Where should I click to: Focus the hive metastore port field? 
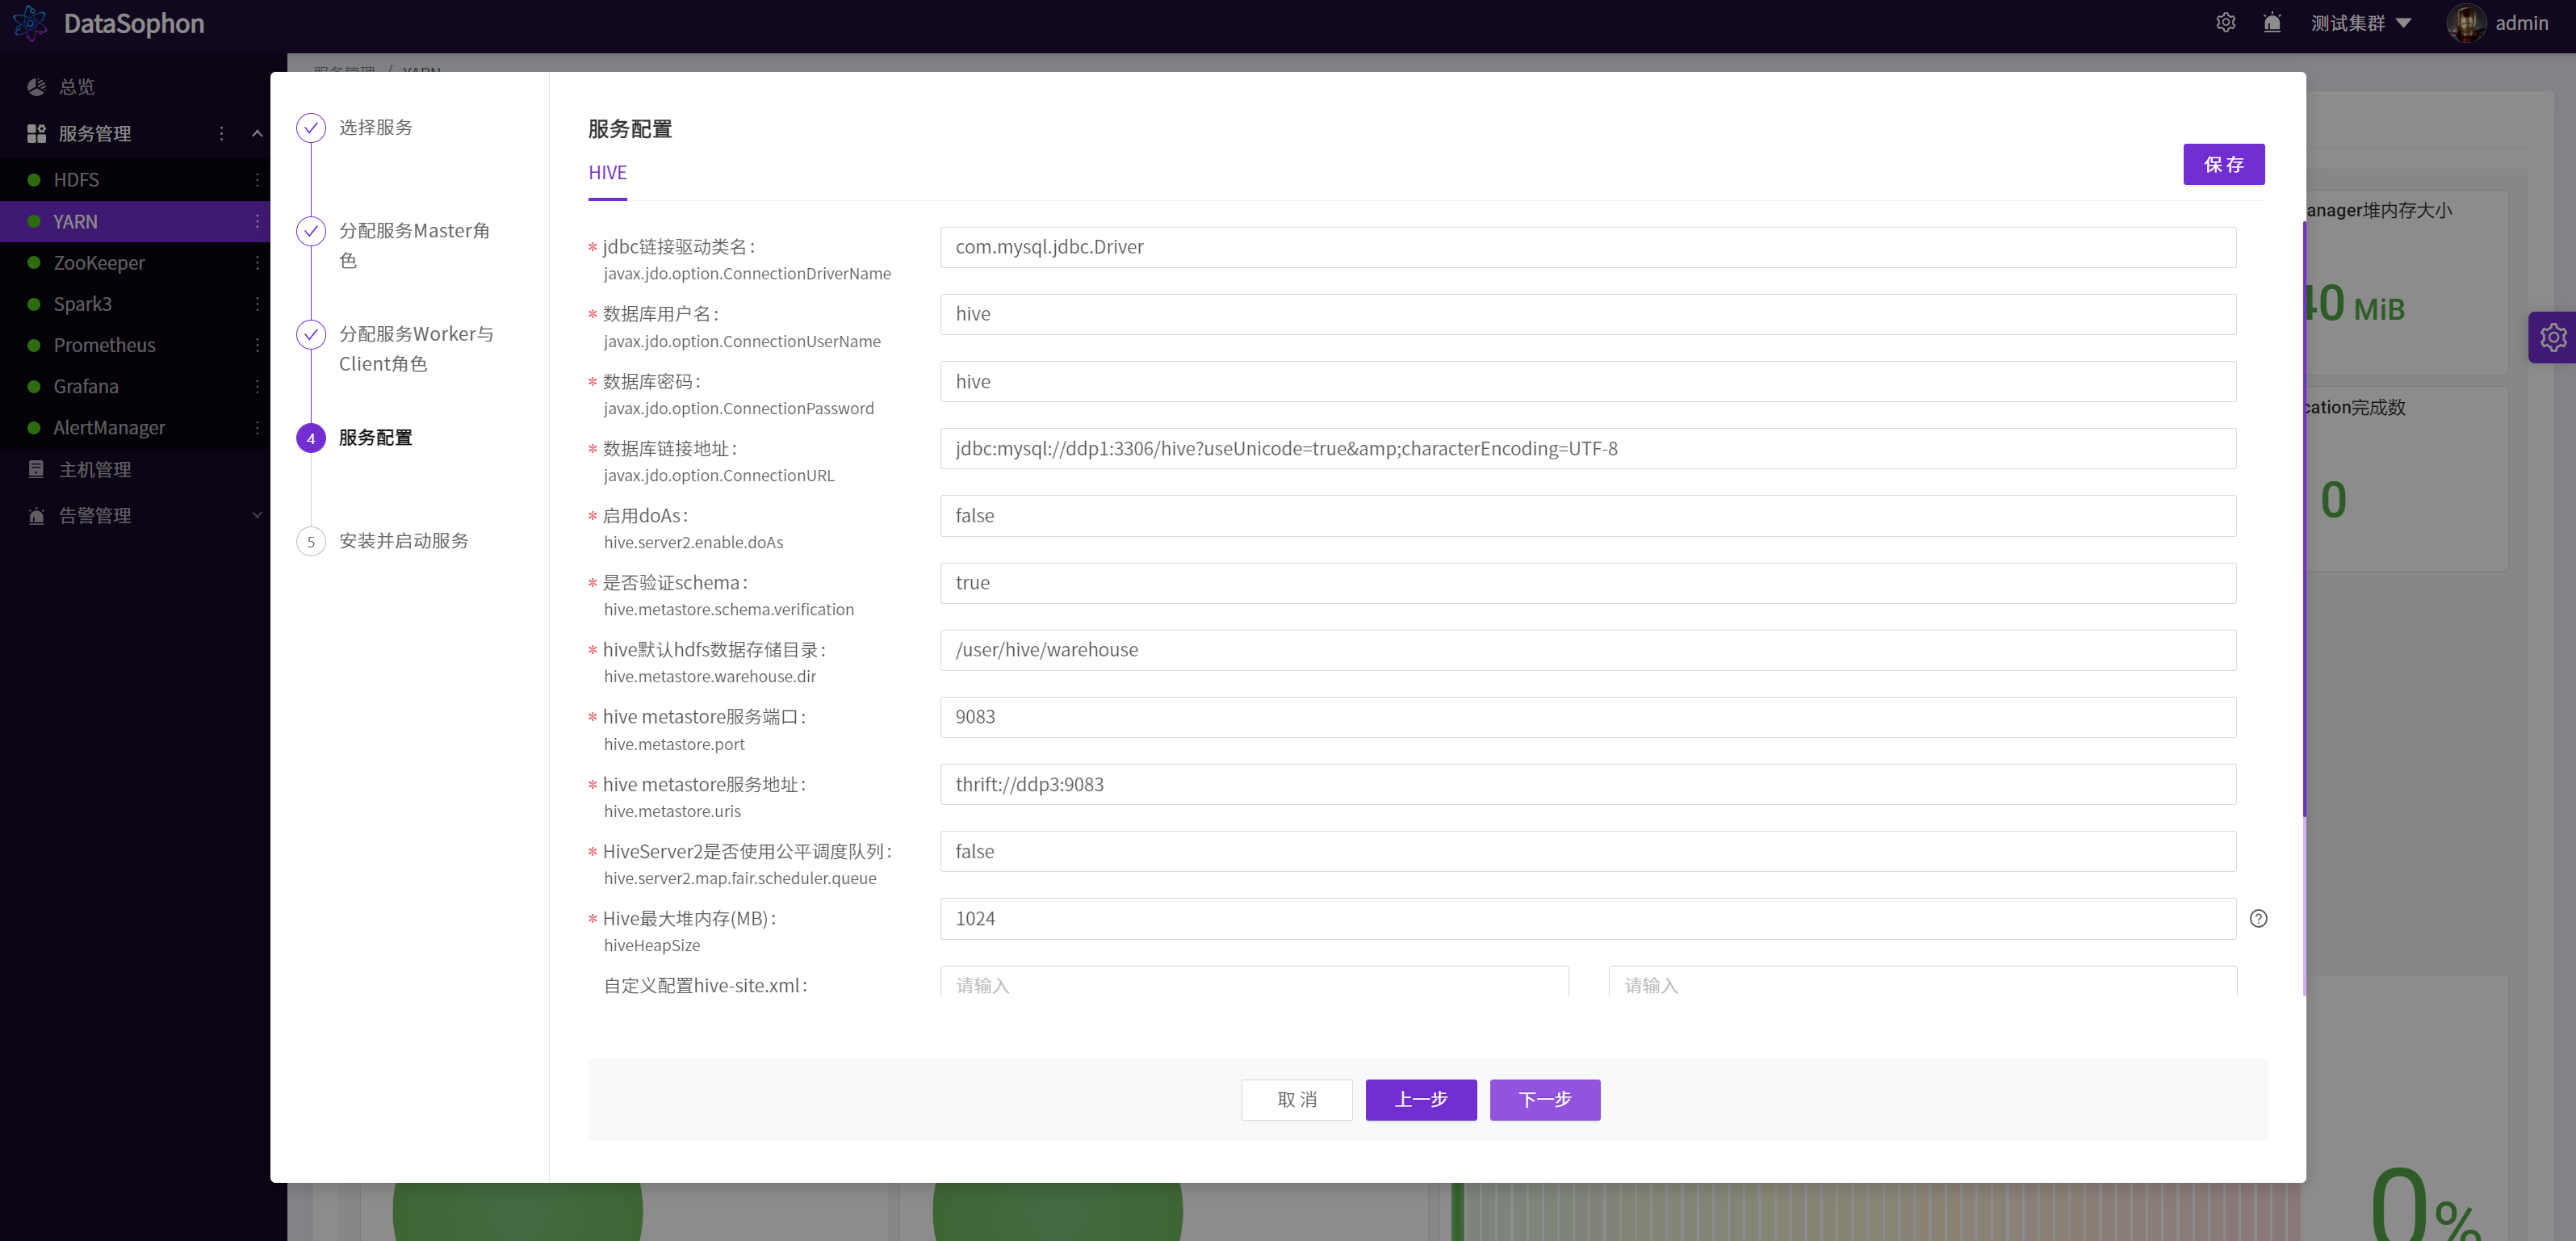[x=1587, y=717]
